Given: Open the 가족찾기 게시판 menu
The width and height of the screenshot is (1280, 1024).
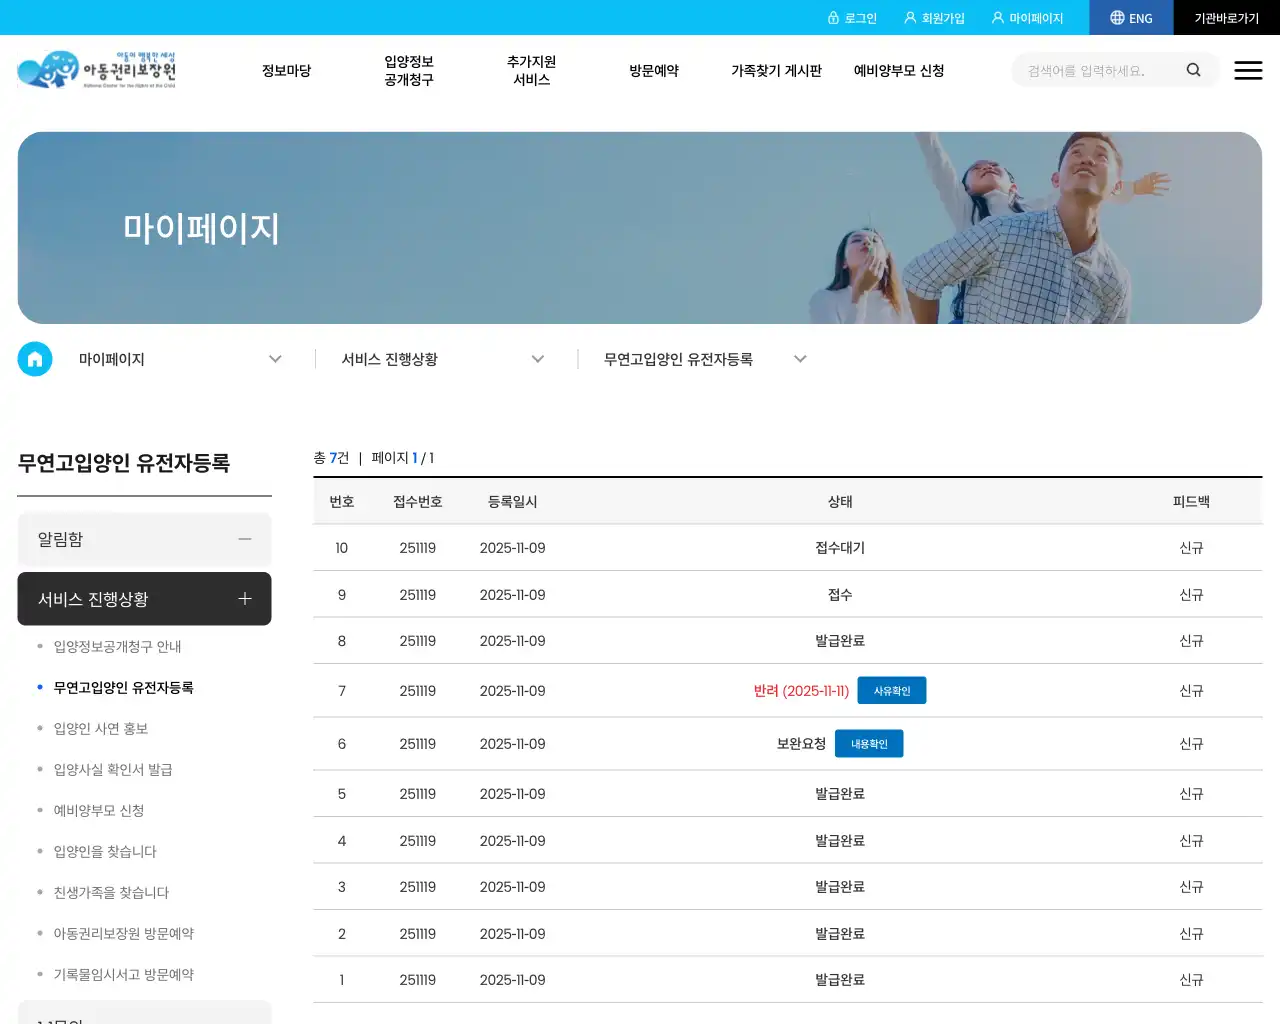Looking at the screenshot, I should (x=777, y=70).
